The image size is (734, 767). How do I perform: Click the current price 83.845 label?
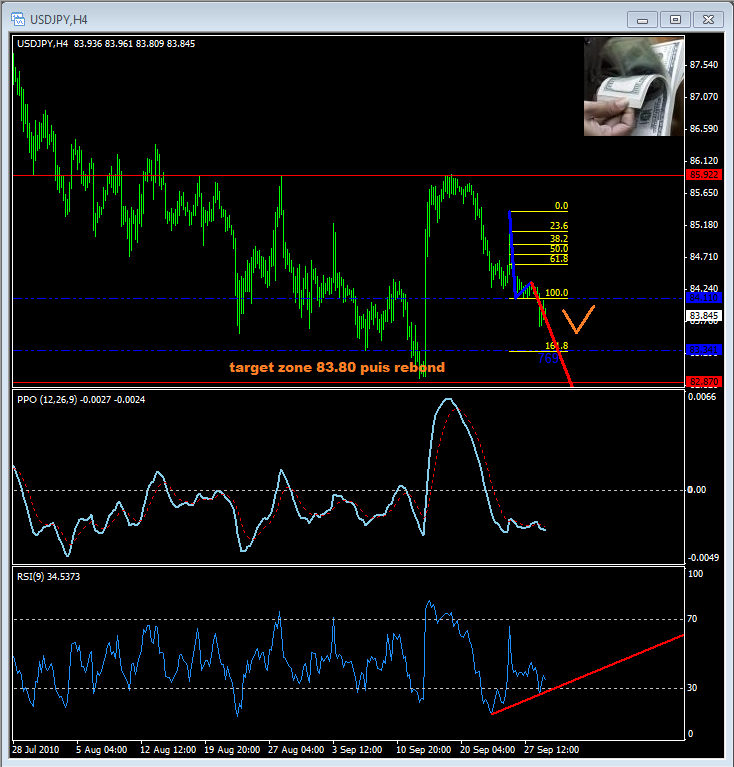click(x=704, y=316)
